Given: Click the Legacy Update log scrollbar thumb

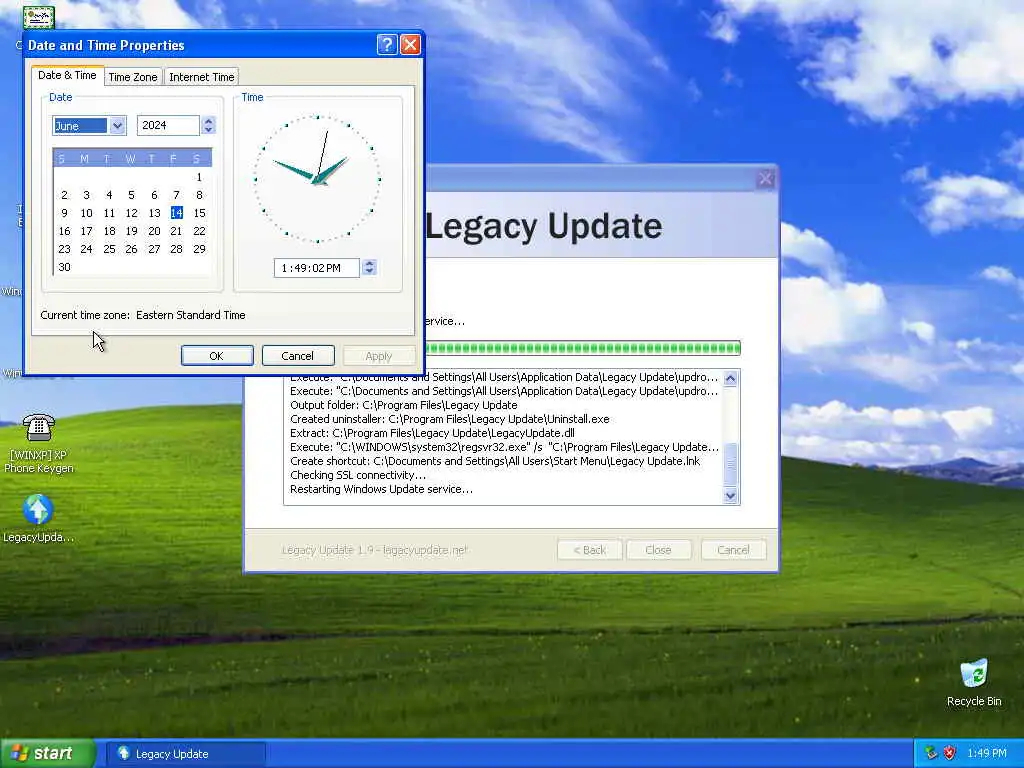Looking at the screenshot, I should (x=731, y=462).
